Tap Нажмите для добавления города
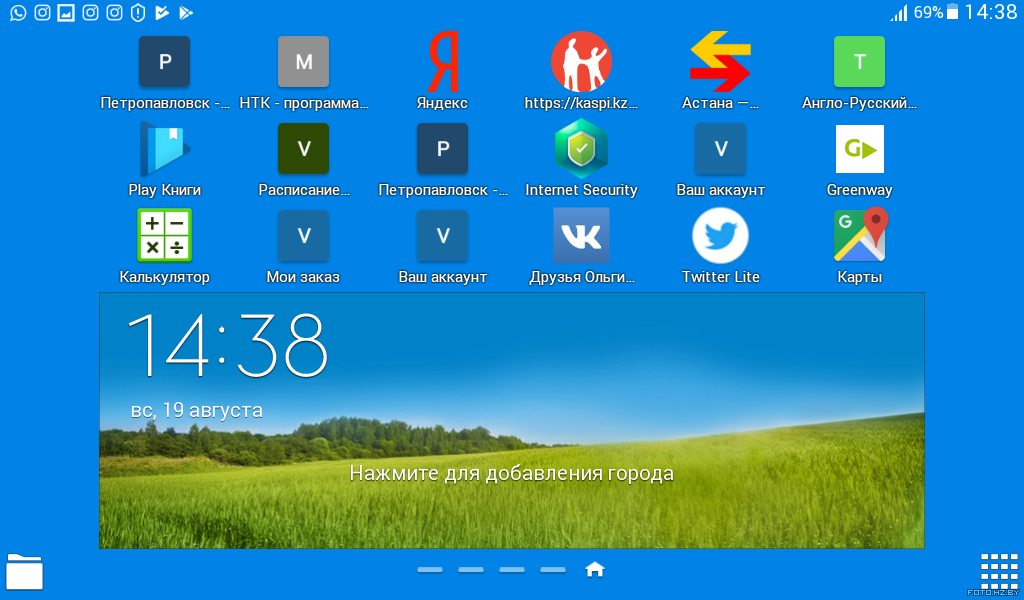 [511, 473]
